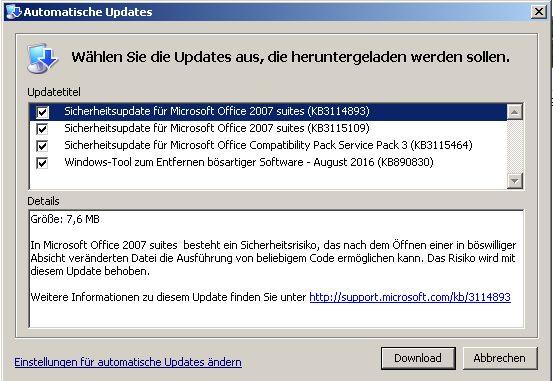Select the Compatibility Pack KB3115464 list row
The width and height of the screenshot is (553, 381).
[x=268, y=145]
